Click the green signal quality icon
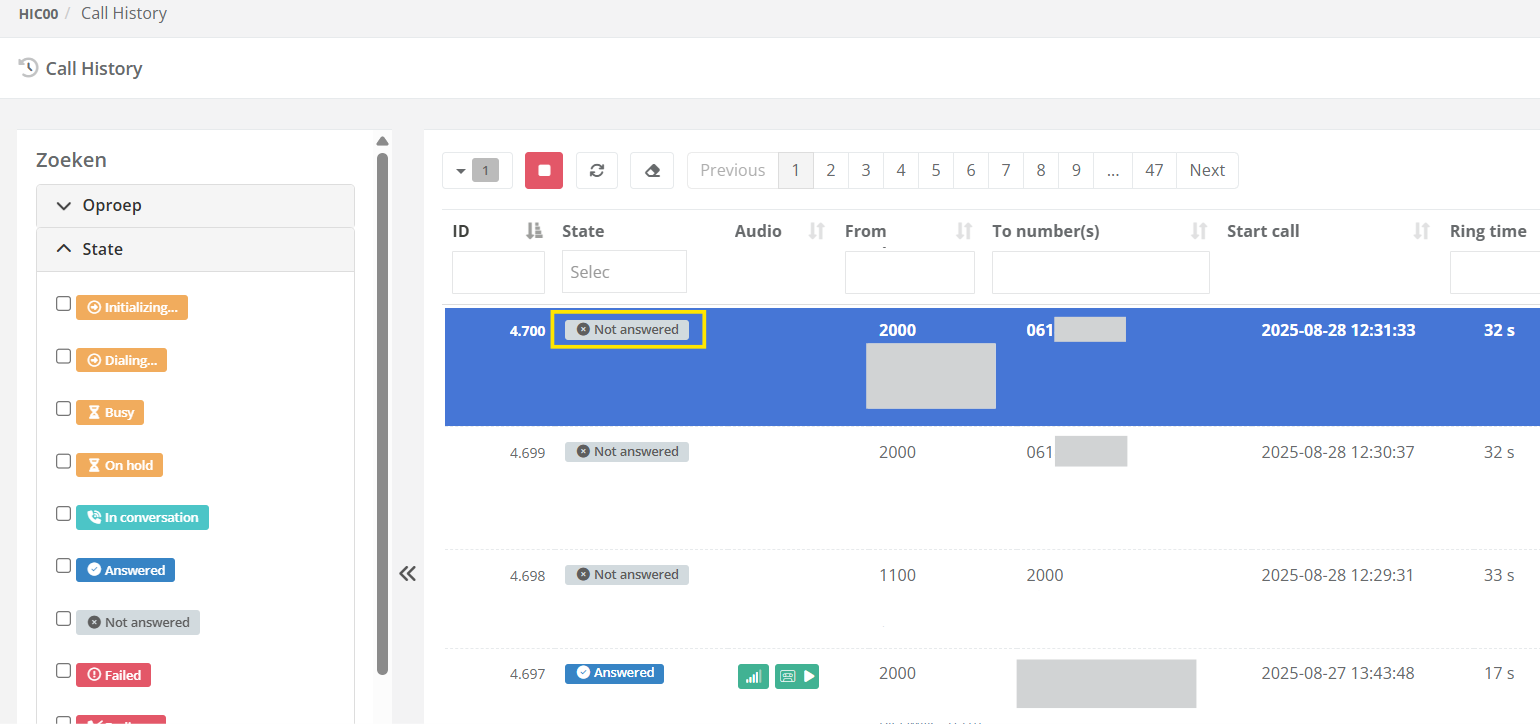Viewport: 1540px width, 724px height. coord(753,677)
